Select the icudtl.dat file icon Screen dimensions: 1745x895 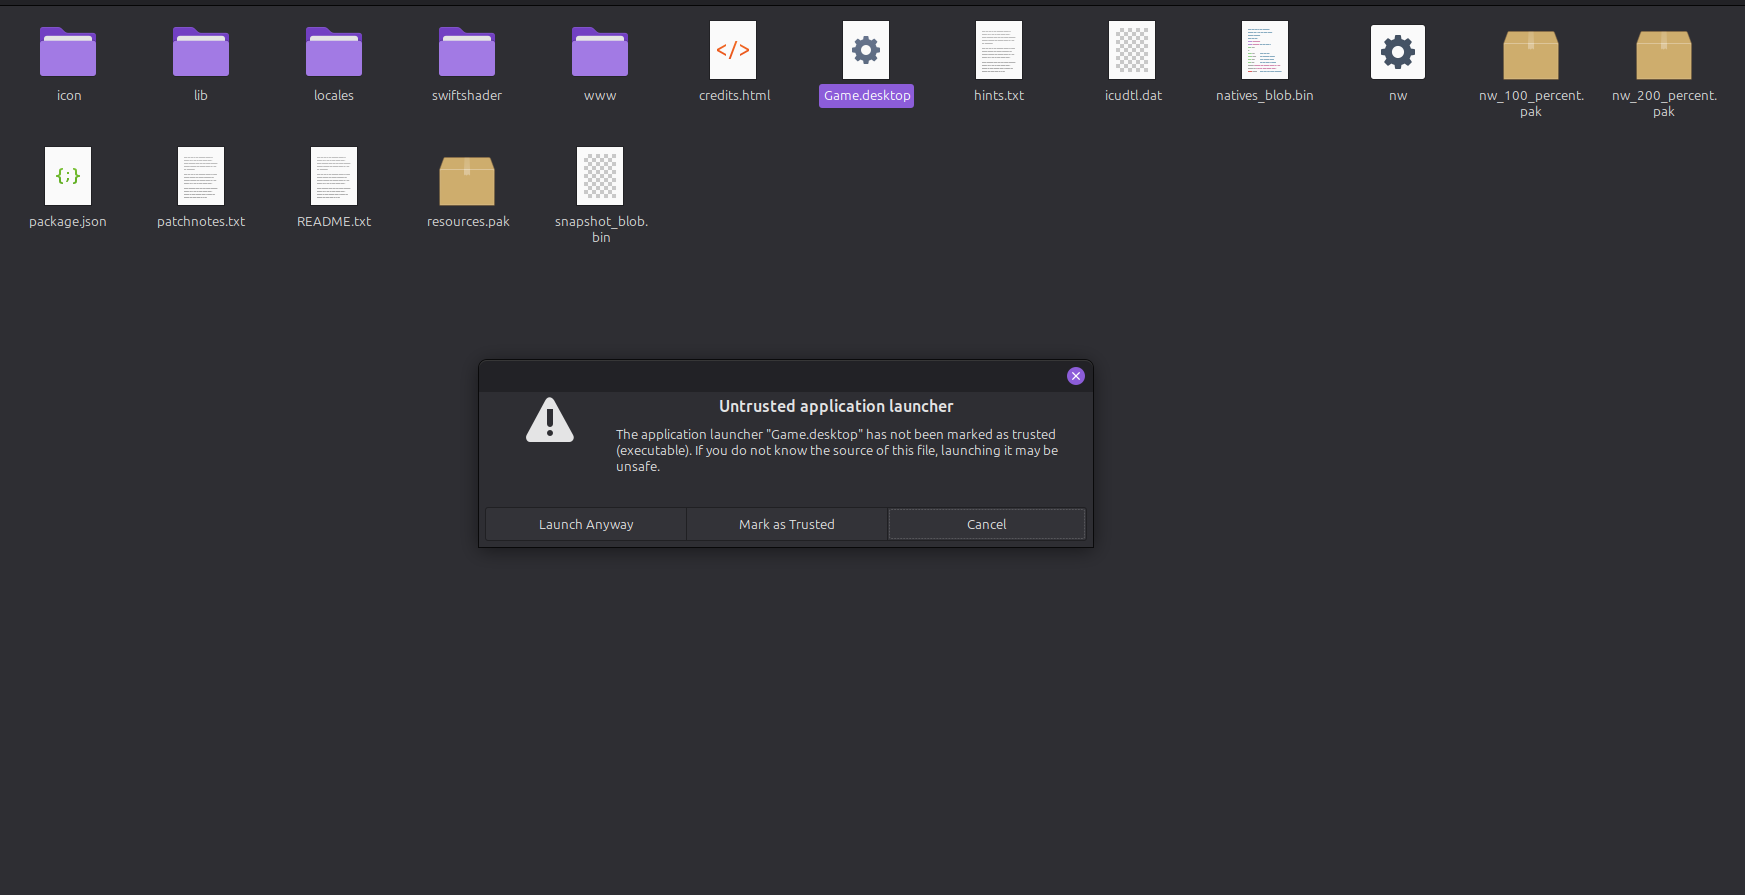coord(1132,50)
